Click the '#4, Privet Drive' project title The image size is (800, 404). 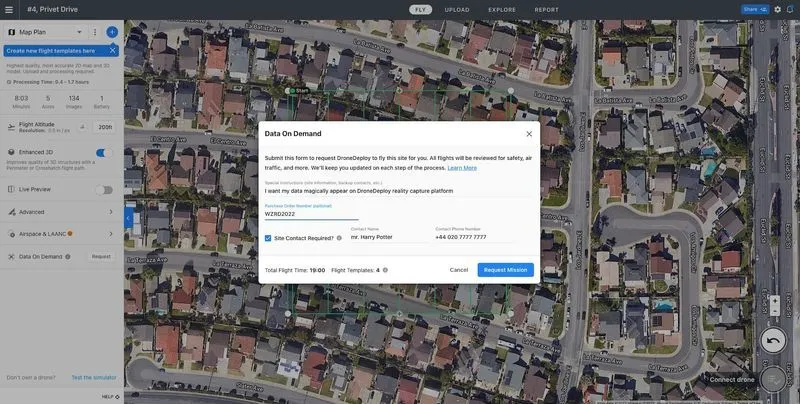click(52, 10)
